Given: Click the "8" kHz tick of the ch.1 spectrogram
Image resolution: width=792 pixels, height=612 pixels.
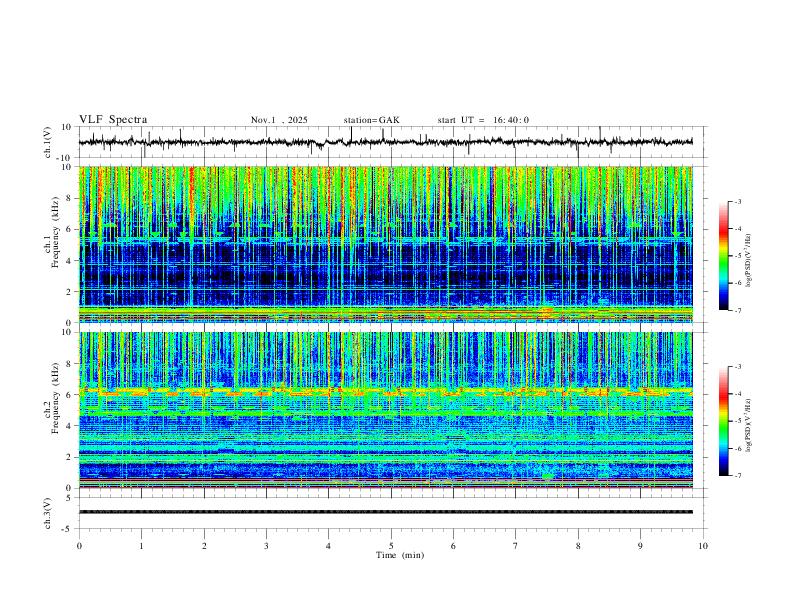Looking at the screenshot, I should (70, 198).
